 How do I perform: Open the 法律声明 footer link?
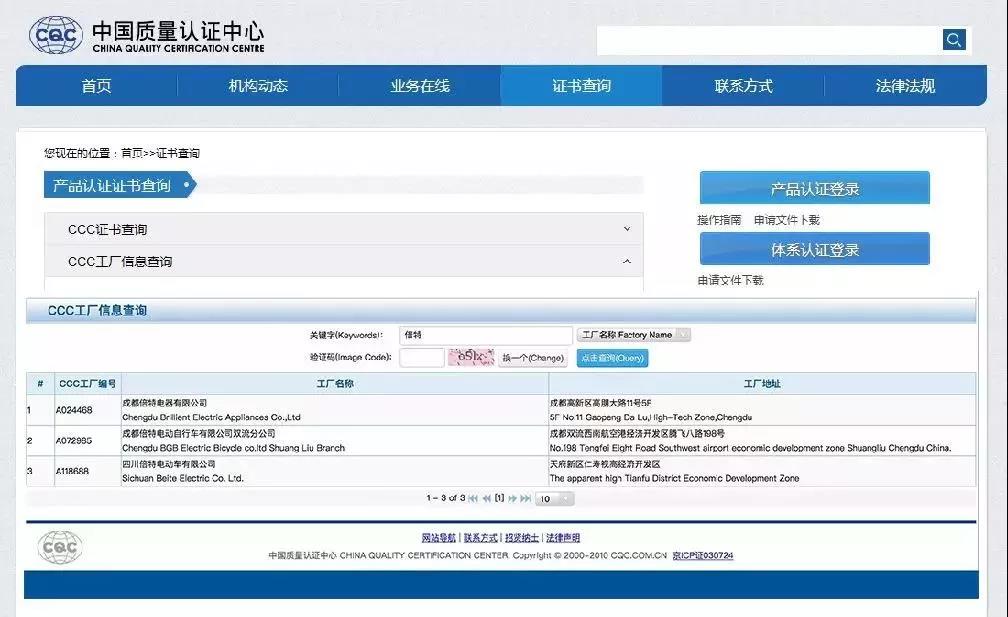click(x=563, y=538)
